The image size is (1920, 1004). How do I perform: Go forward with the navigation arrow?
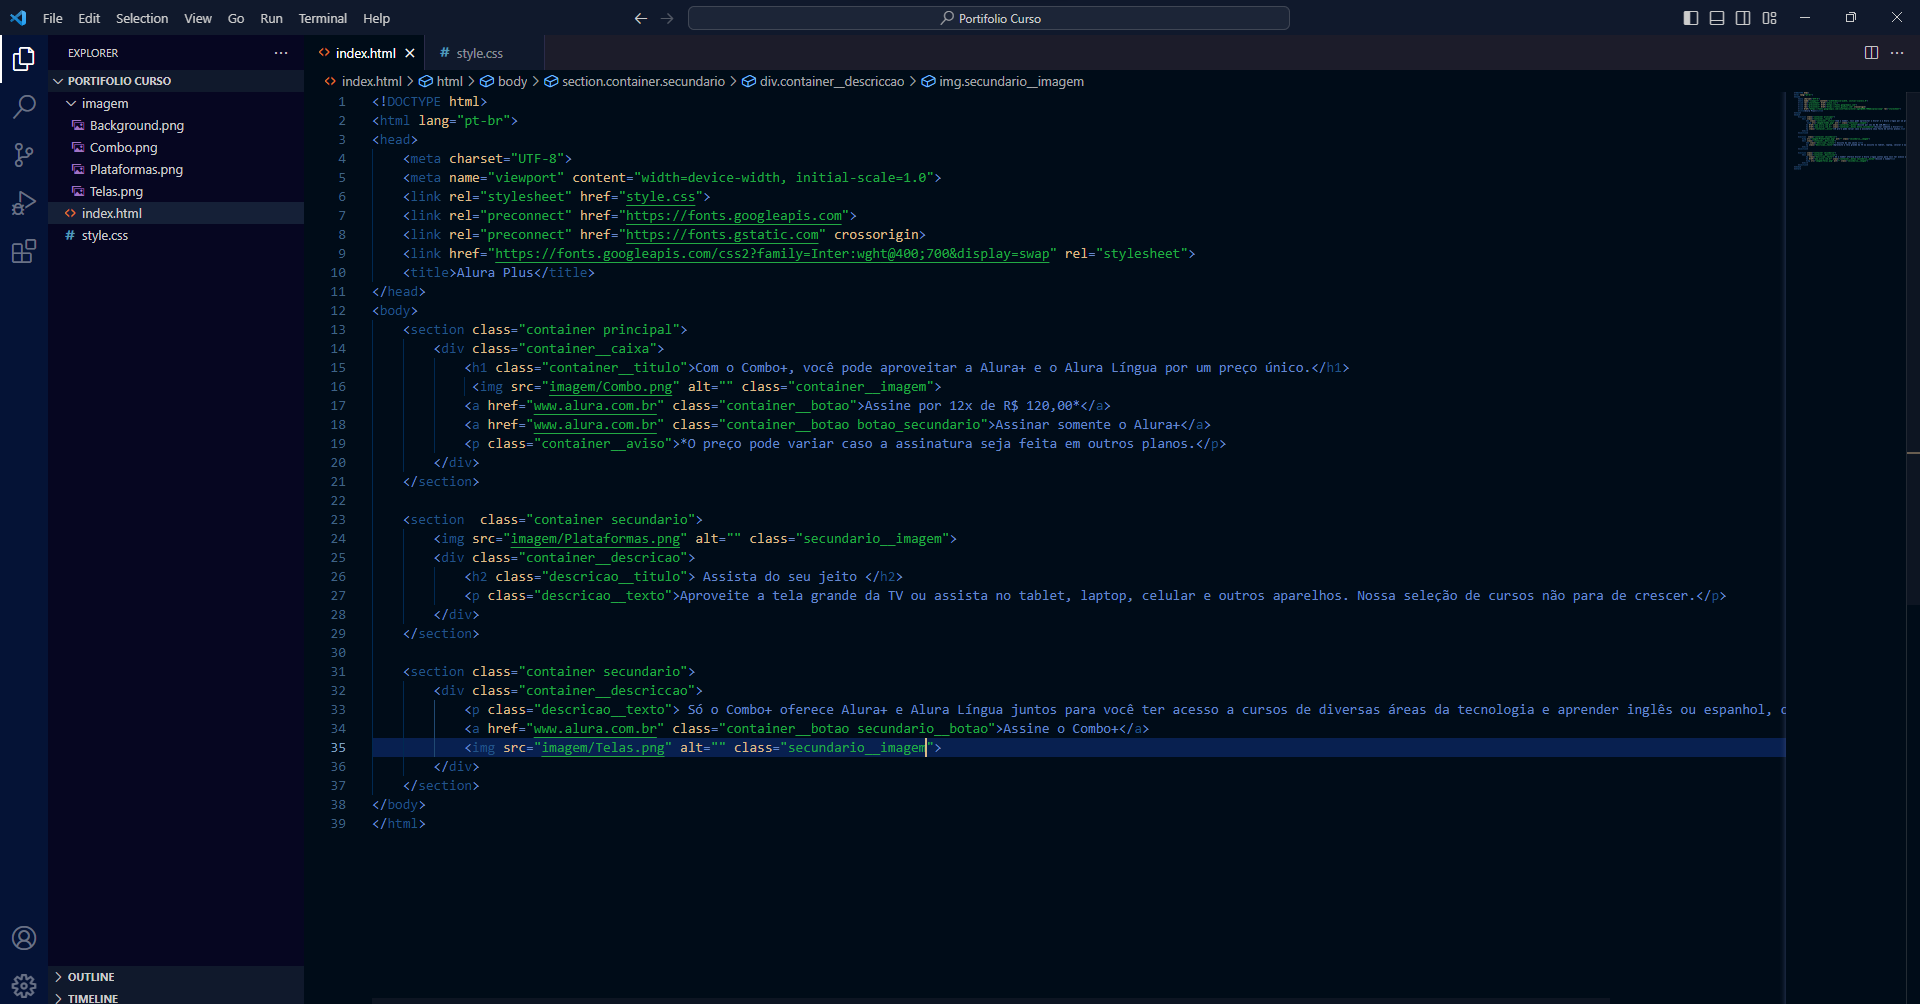pos(667,18)
